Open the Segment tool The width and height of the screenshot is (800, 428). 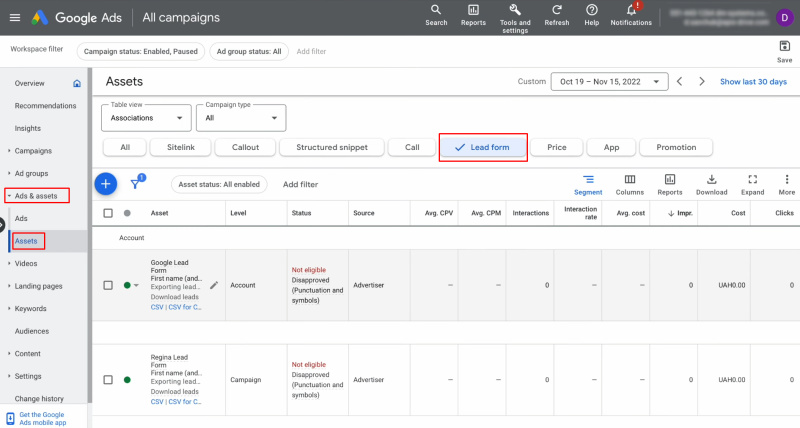tap(588, 185)
